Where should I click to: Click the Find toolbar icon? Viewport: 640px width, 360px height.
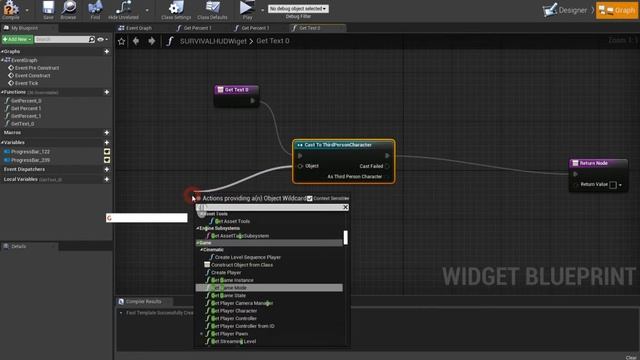tap(95, 10)
